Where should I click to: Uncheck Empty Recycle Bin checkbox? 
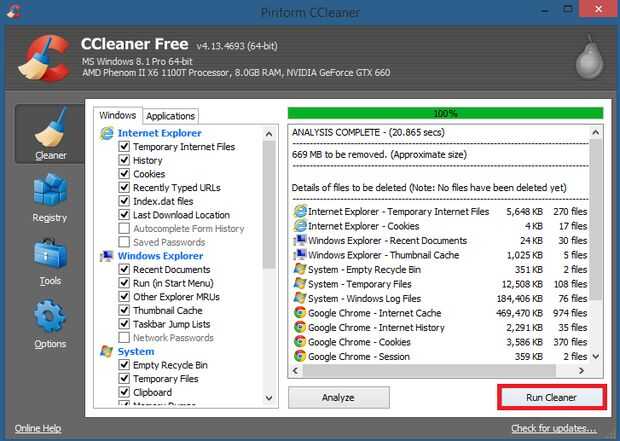[x=124, y=365]
